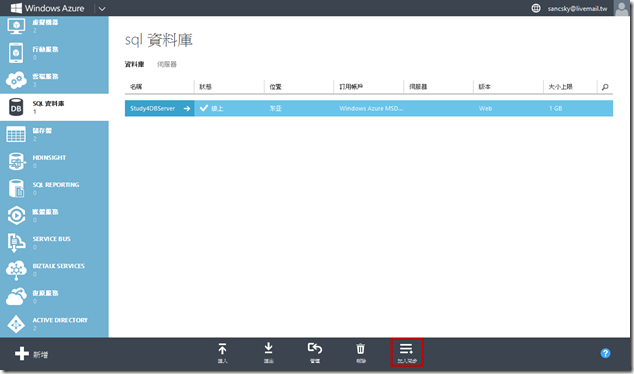The height and width of the screenshot is (374, 634).
Task: Open Active Directory section
Action: [54, 324]
